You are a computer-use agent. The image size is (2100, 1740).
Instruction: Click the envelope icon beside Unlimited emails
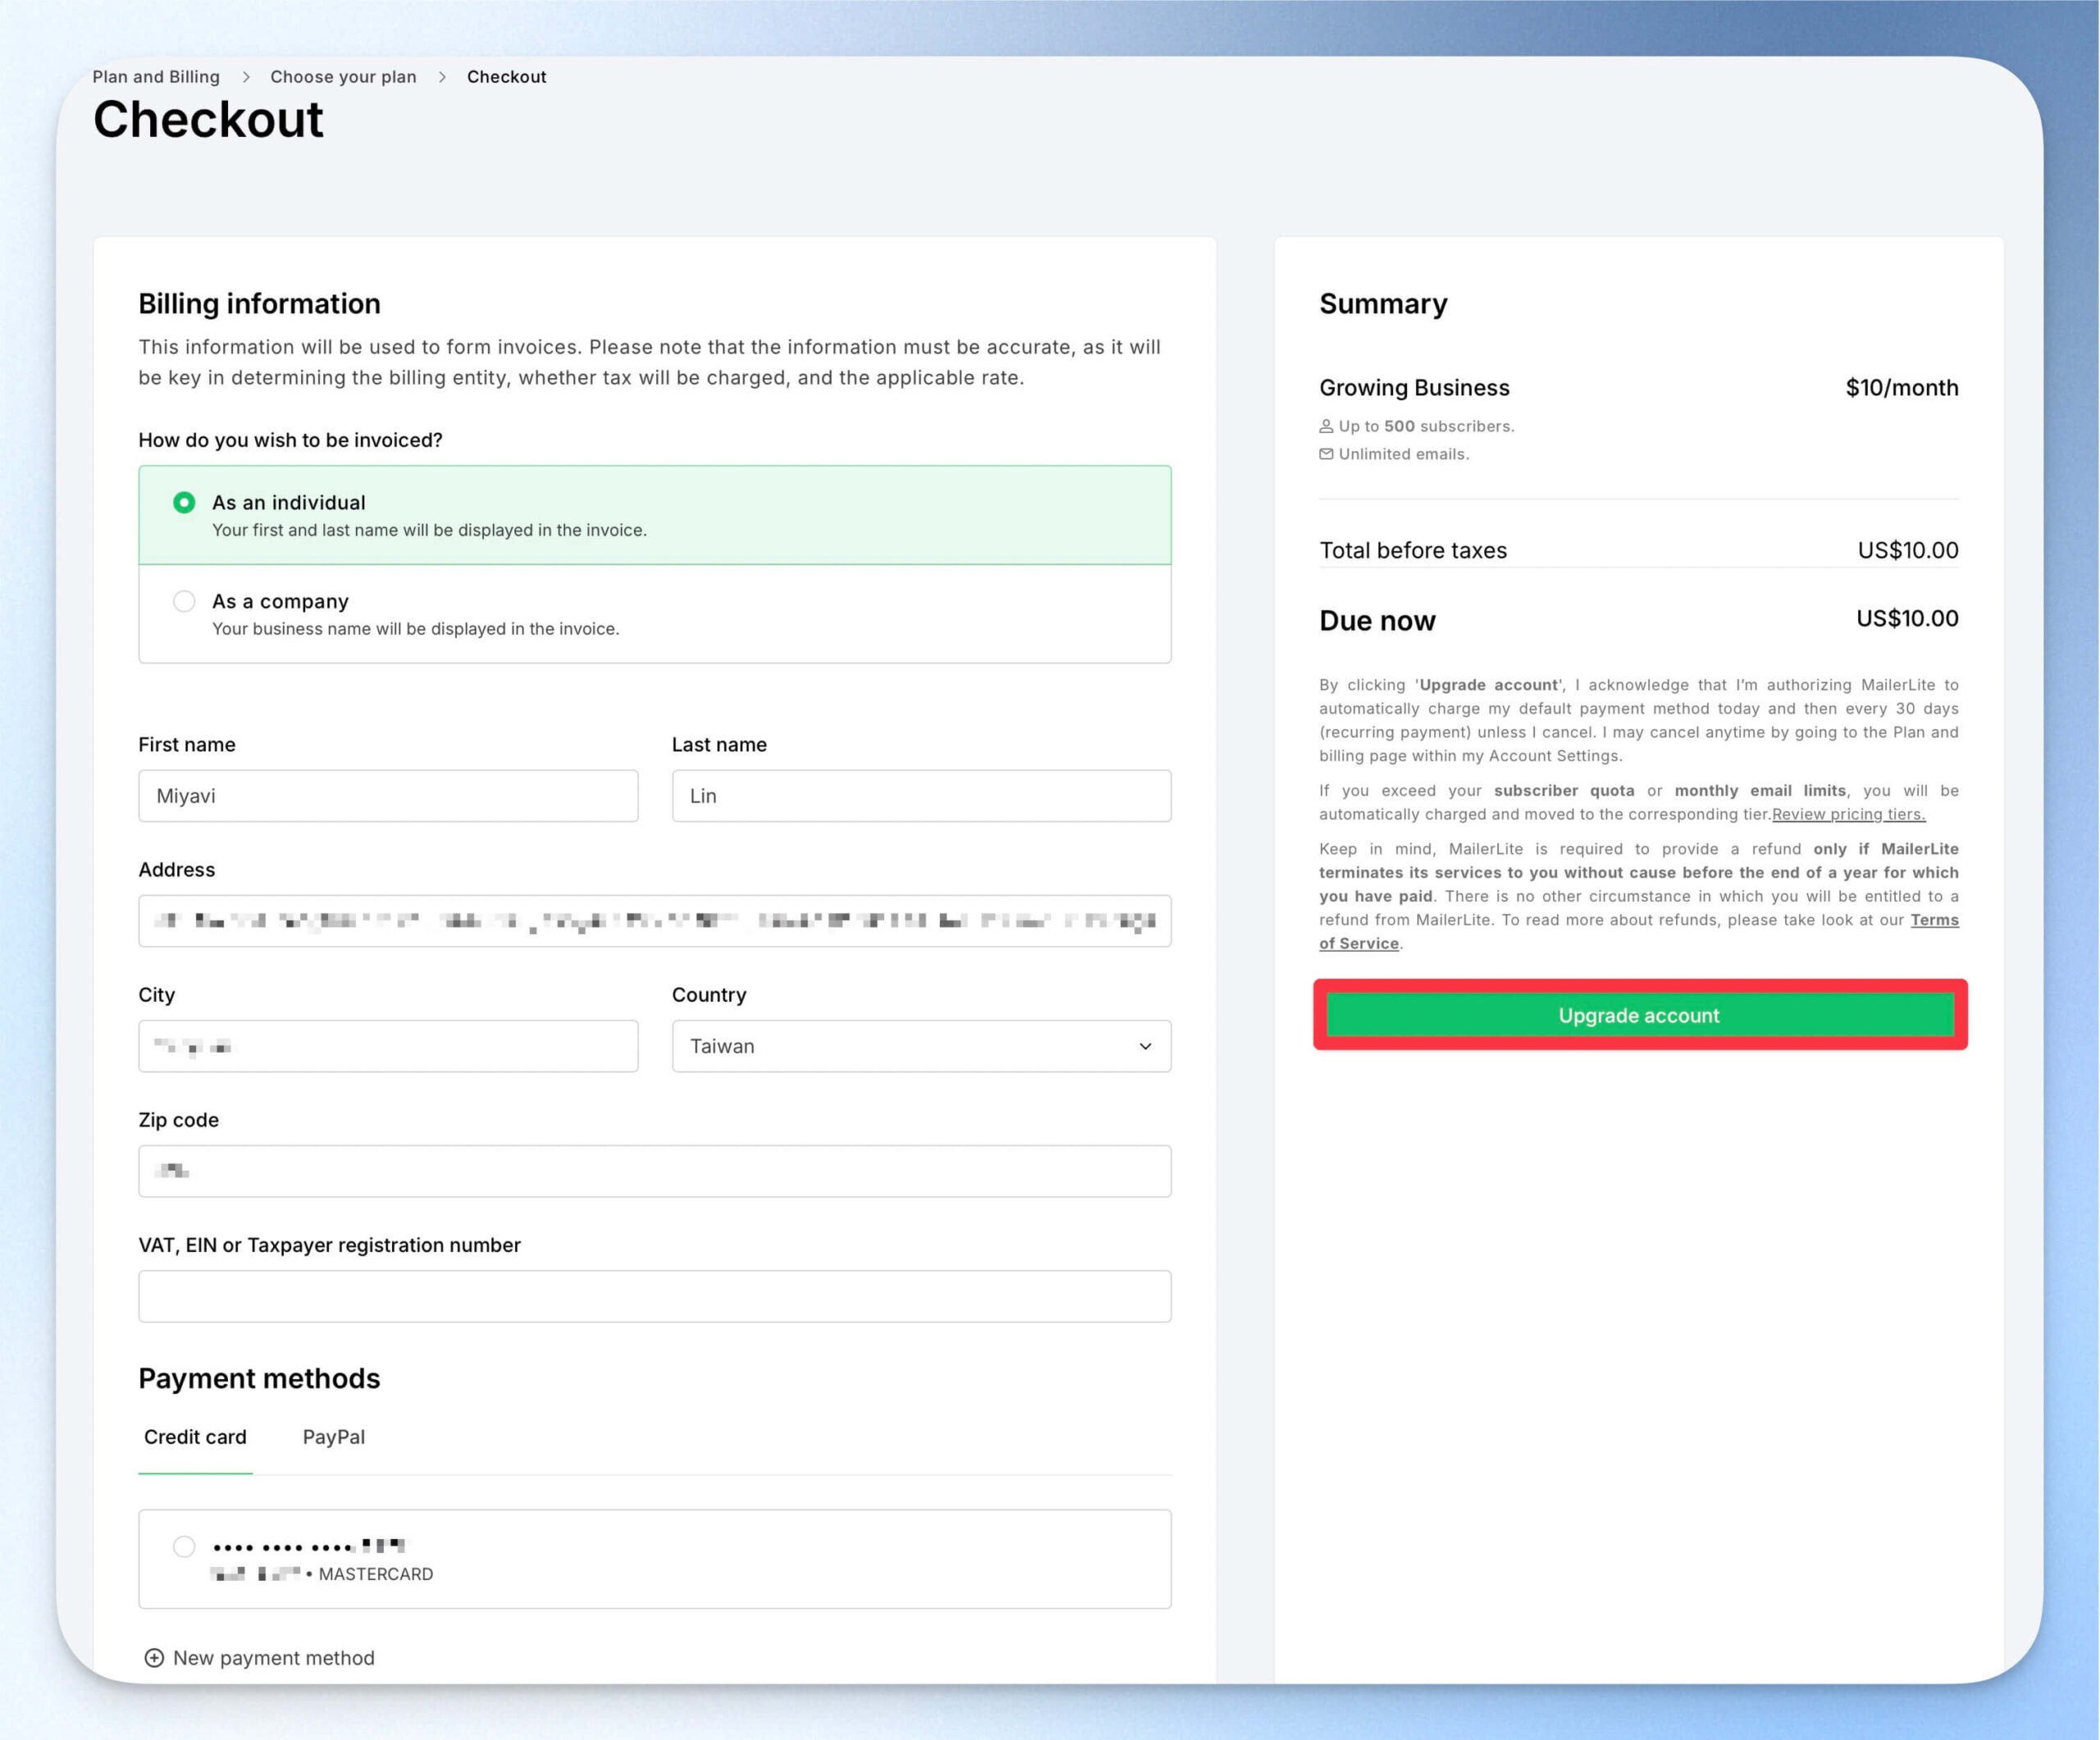(1326, 454)
